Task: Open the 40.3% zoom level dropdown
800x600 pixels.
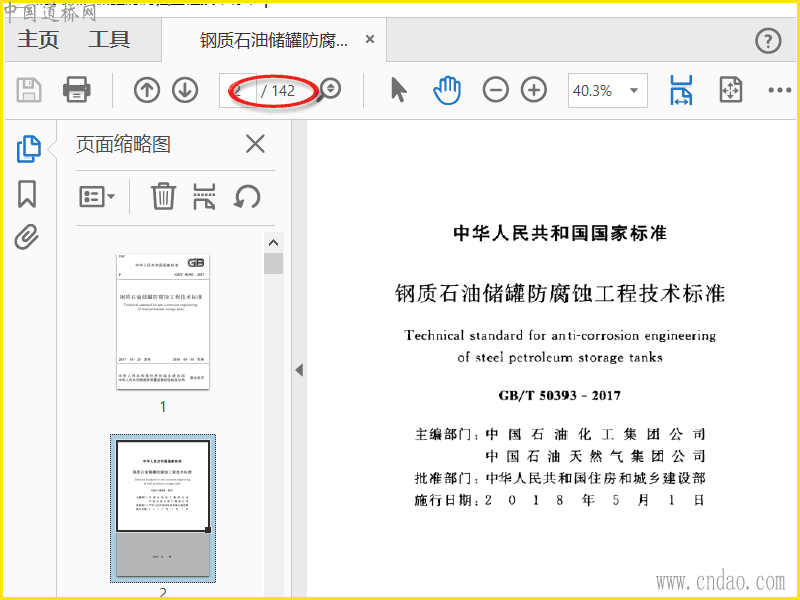Action: point(608,91)
